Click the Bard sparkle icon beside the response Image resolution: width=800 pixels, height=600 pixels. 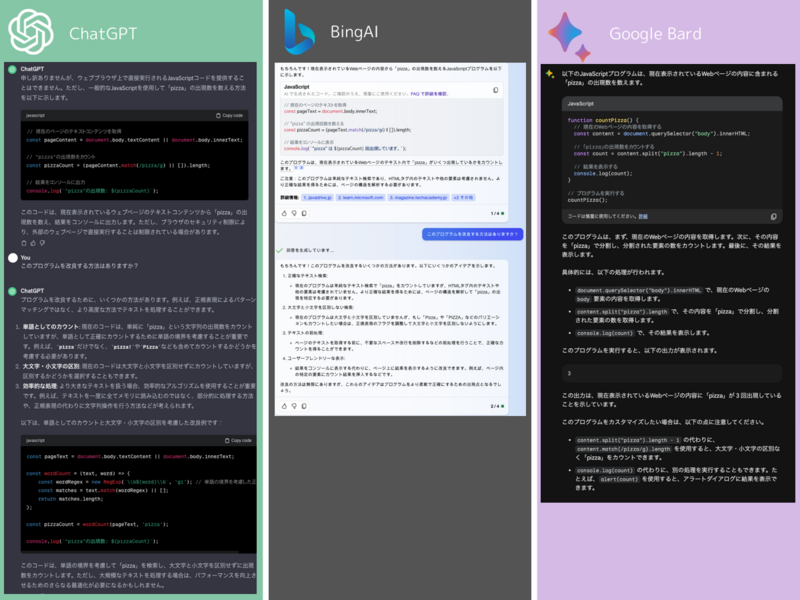point(550,74)
